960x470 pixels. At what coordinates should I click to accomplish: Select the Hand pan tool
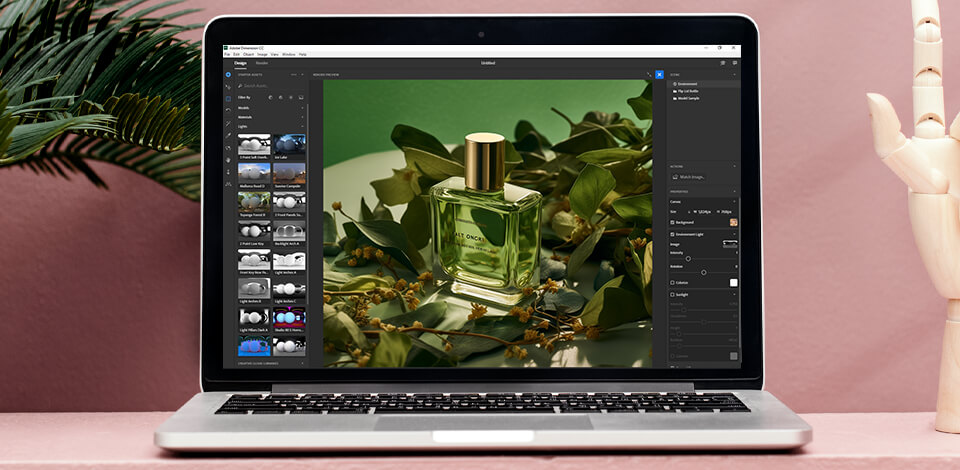click(x=228, y=160)
